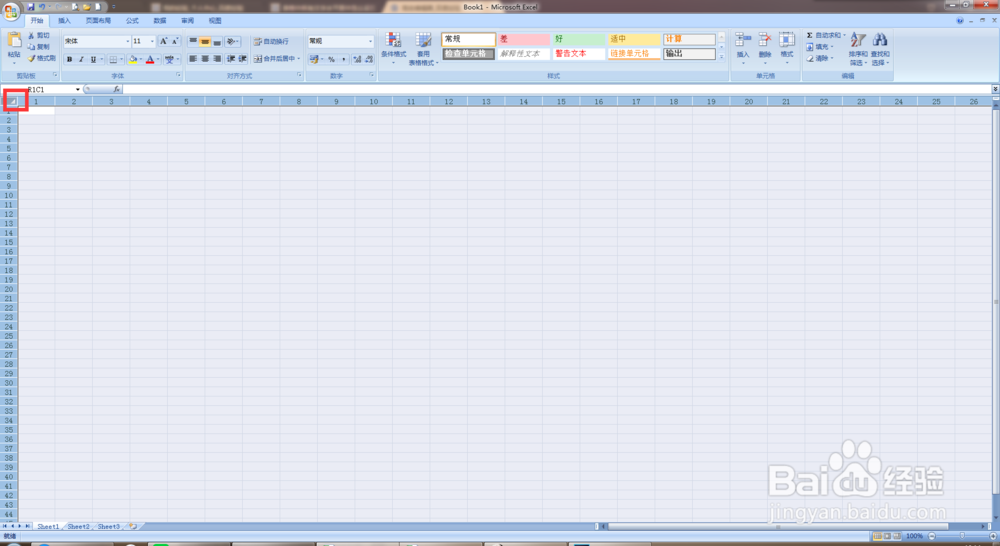The width and height of the screenshot is (1000, 546).
Task: Decrease font size with small A
Action: pos(175,41)
